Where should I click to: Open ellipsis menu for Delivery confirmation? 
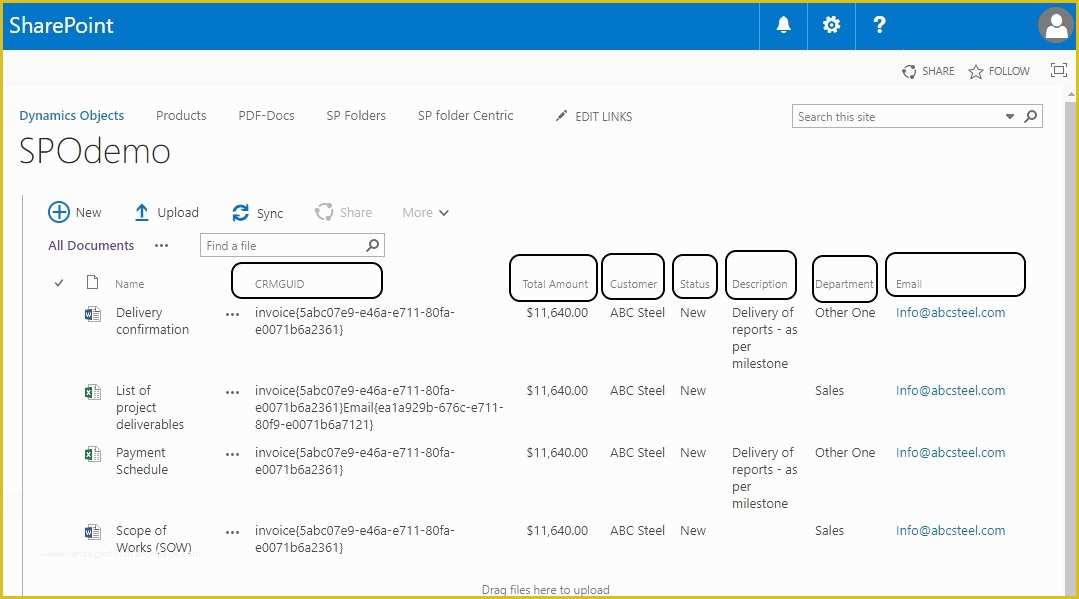point(233,315)
